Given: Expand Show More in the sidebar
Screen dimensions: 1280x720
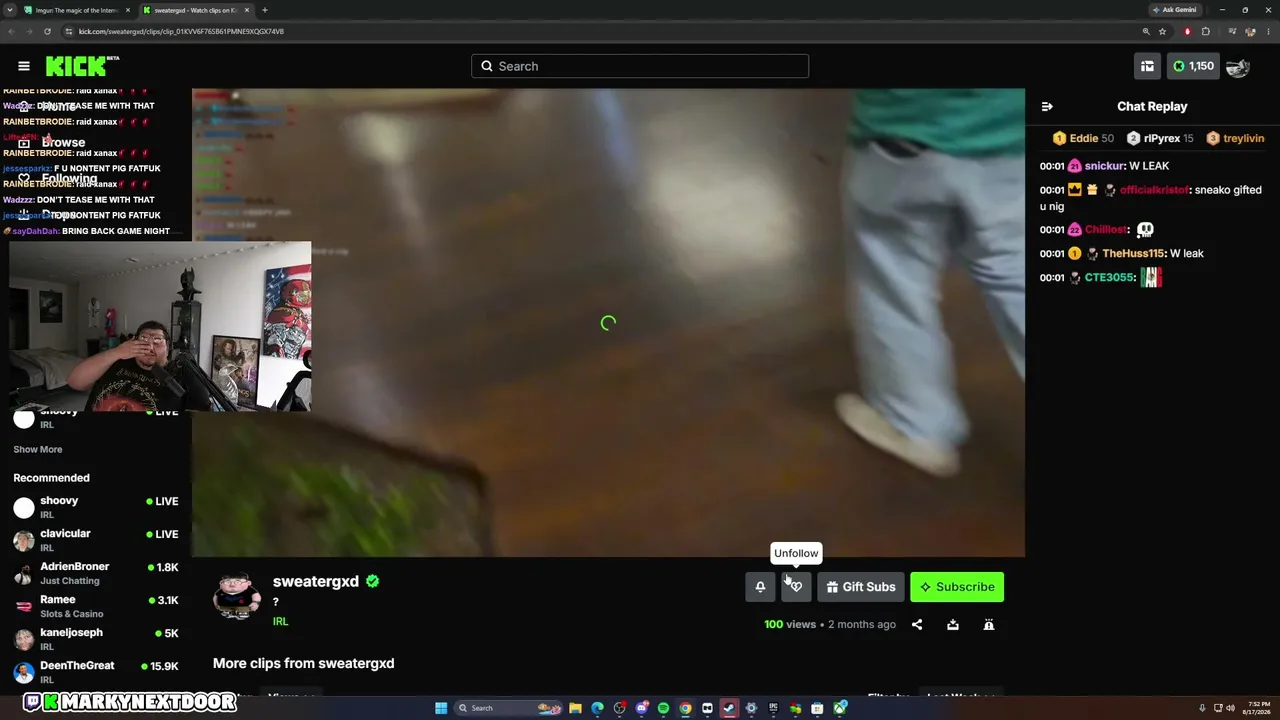Looking at the screenshot, I should click(x=38, y=450).
